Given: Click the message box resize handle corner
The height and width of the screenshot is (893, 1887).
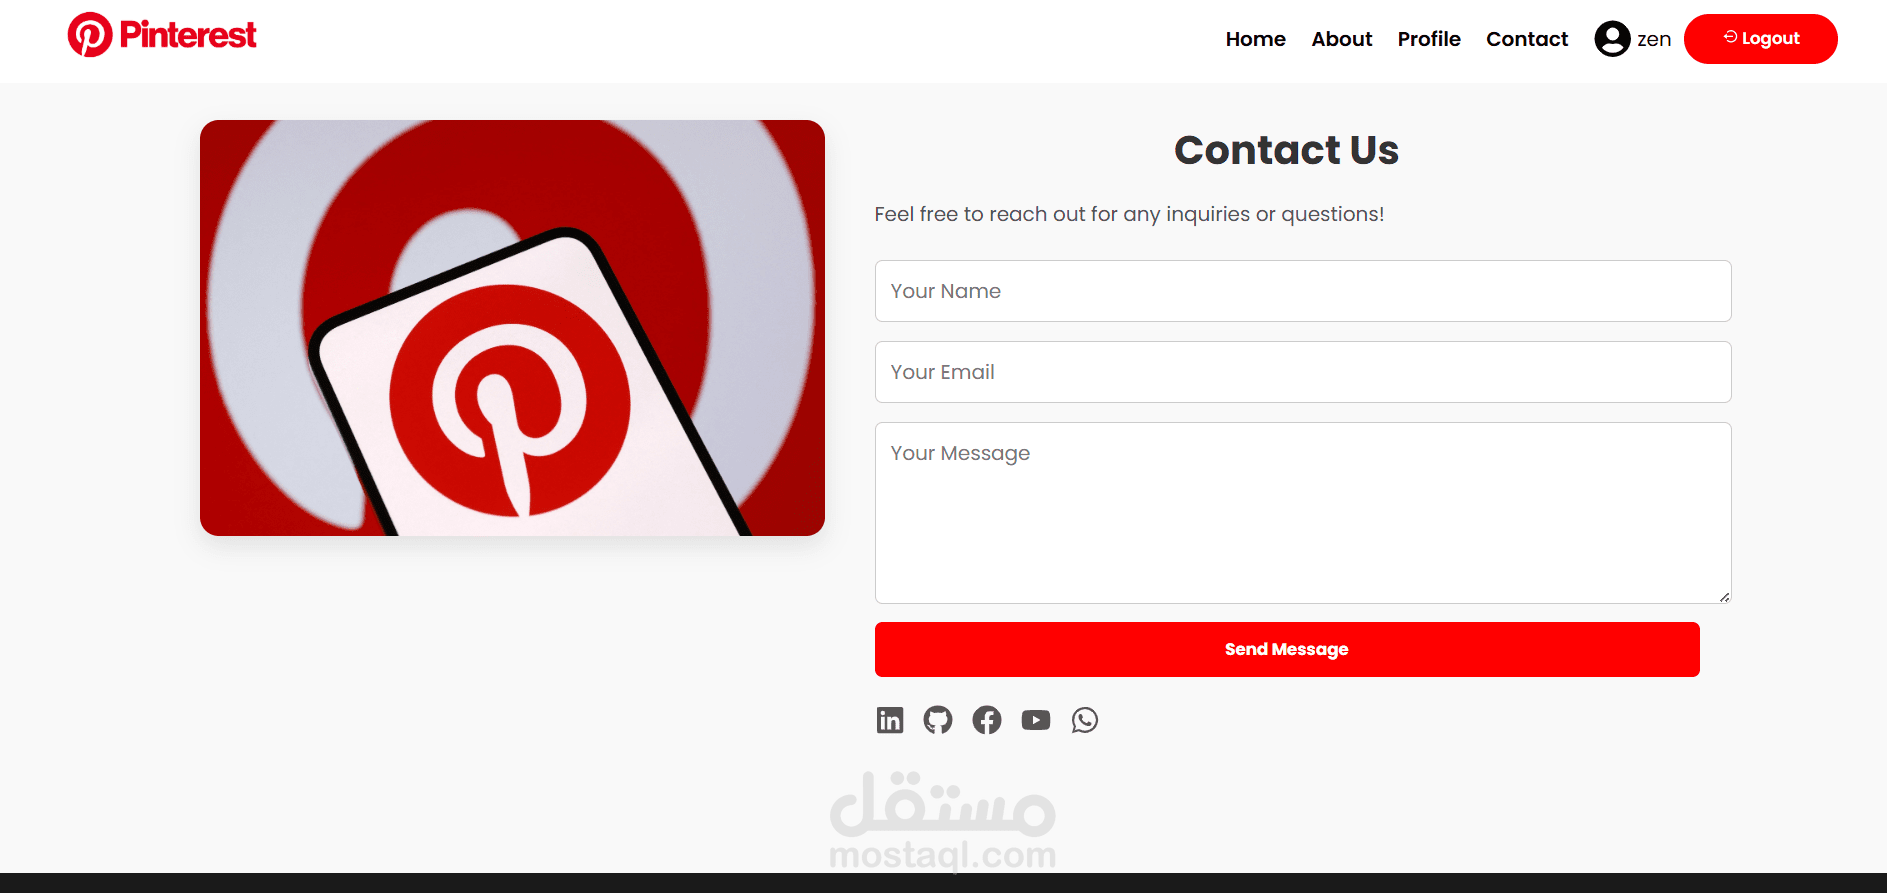Looking at the screenshot, I should click(x=1724, y=597).
